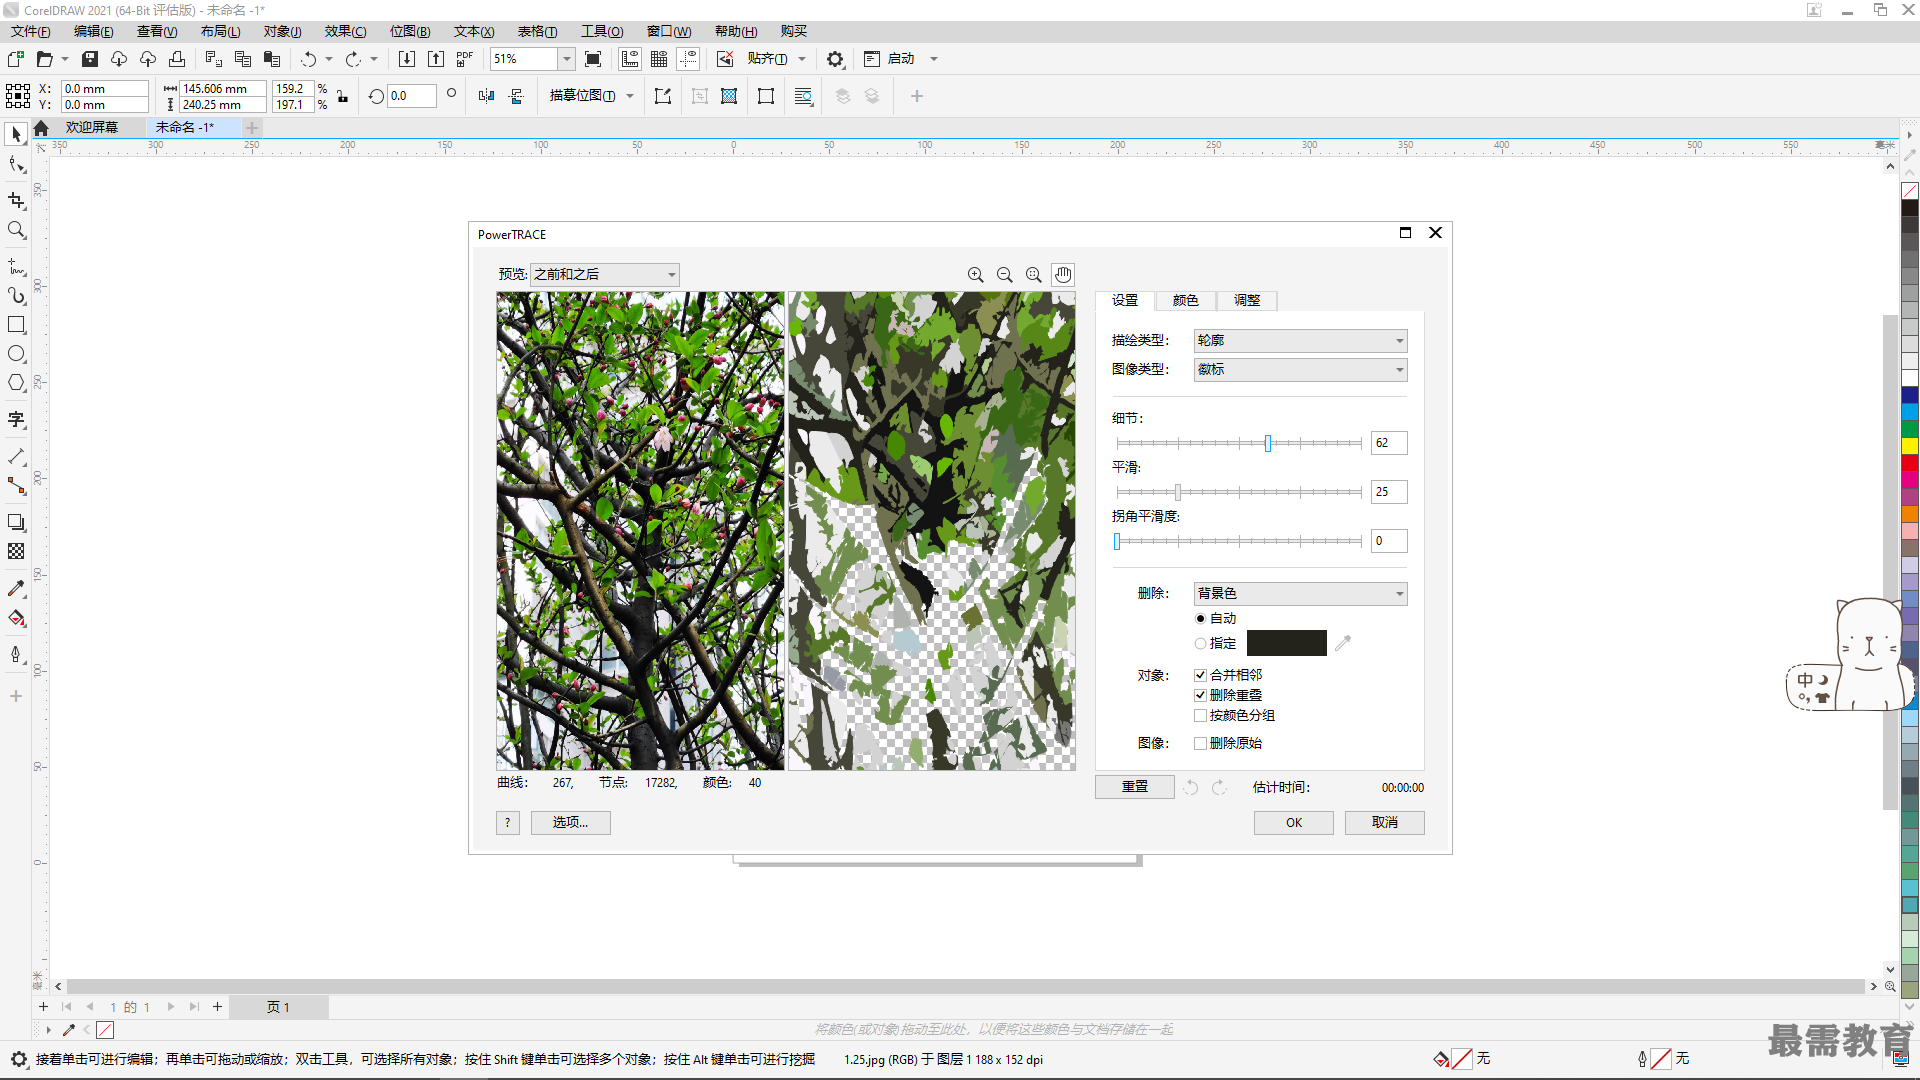
Task: Click the 细节 value field showing 62
Action: (x=1389, y=443)
